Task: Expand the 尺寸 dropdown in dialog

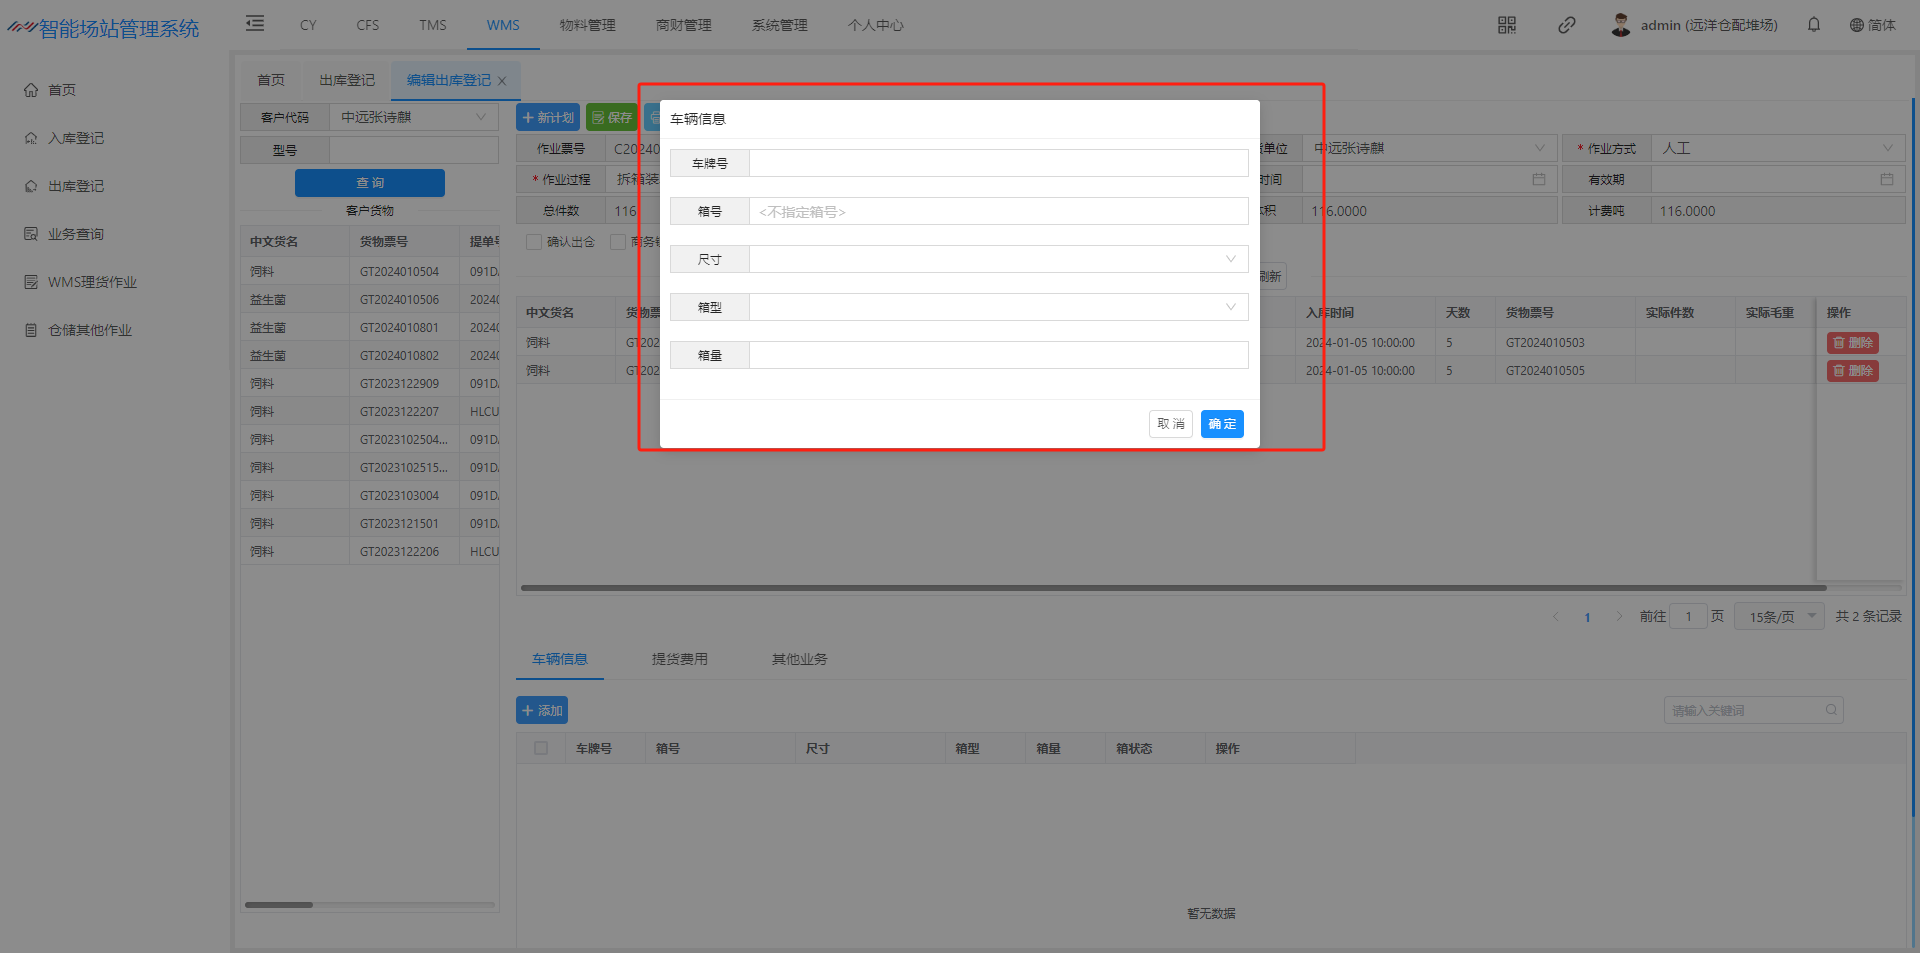Action: click(x=998, y=259)
